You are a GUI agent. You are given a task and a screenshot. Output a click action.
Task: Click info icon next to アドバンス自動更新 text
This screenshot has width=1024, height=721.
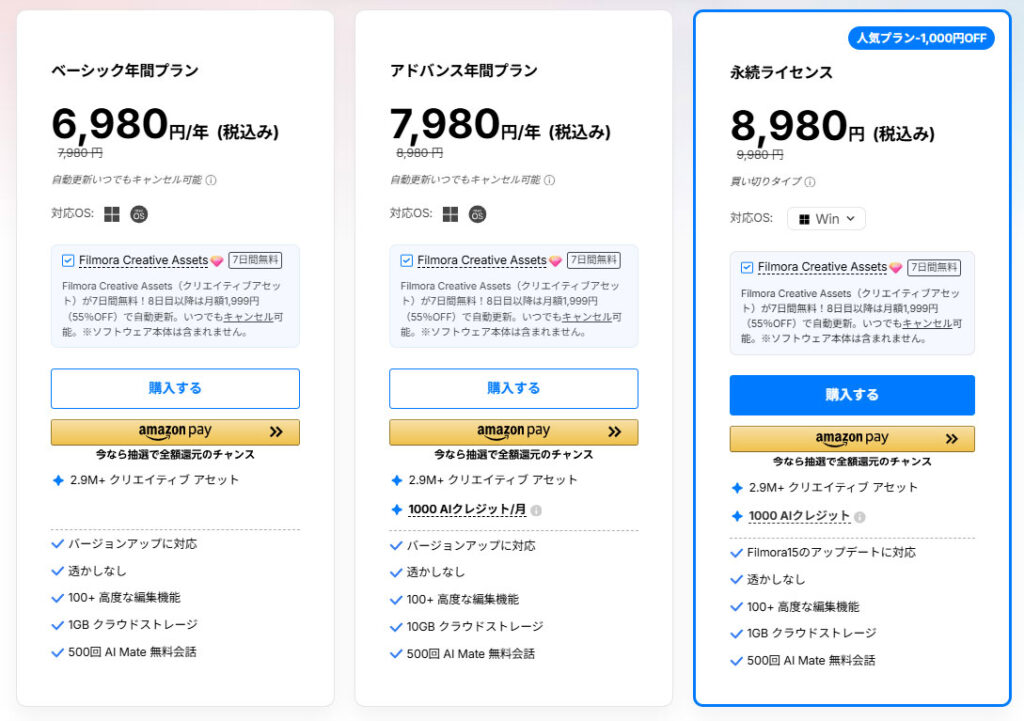point(551,181)
